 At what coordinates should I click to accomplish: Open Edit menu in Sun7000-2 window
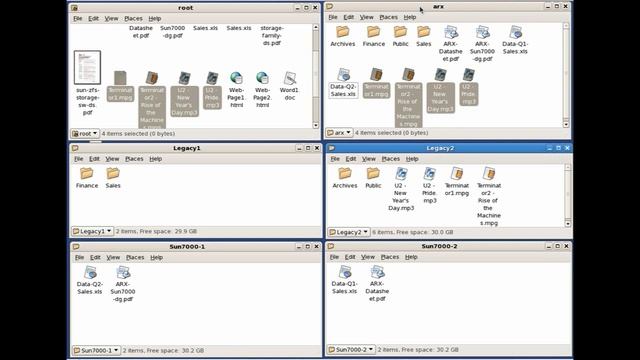click(350, 257)
